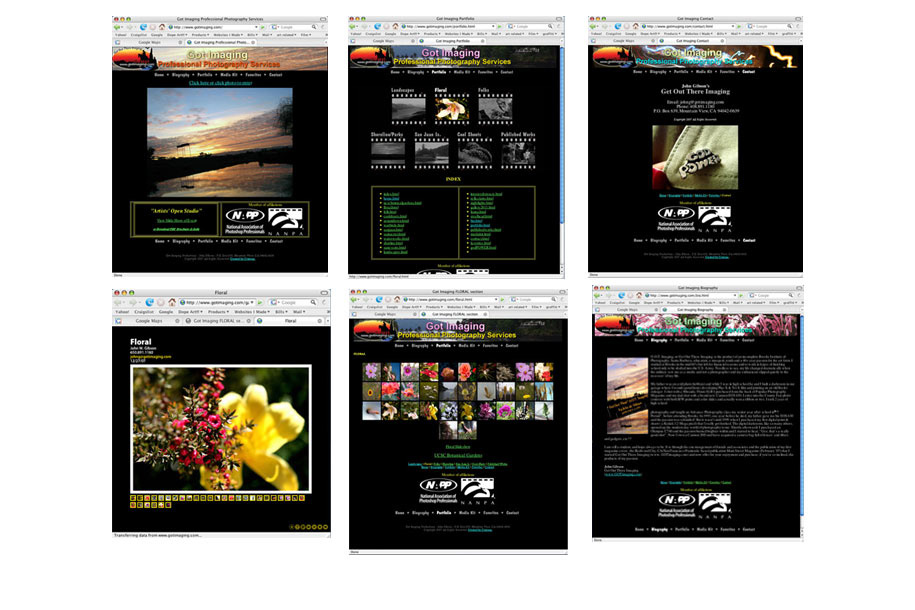Image resolution: width=915 pixels, height=610 pixels.
Task: Click the green go arrow beside the Floral window URL
Action: (x=259, y=302)
